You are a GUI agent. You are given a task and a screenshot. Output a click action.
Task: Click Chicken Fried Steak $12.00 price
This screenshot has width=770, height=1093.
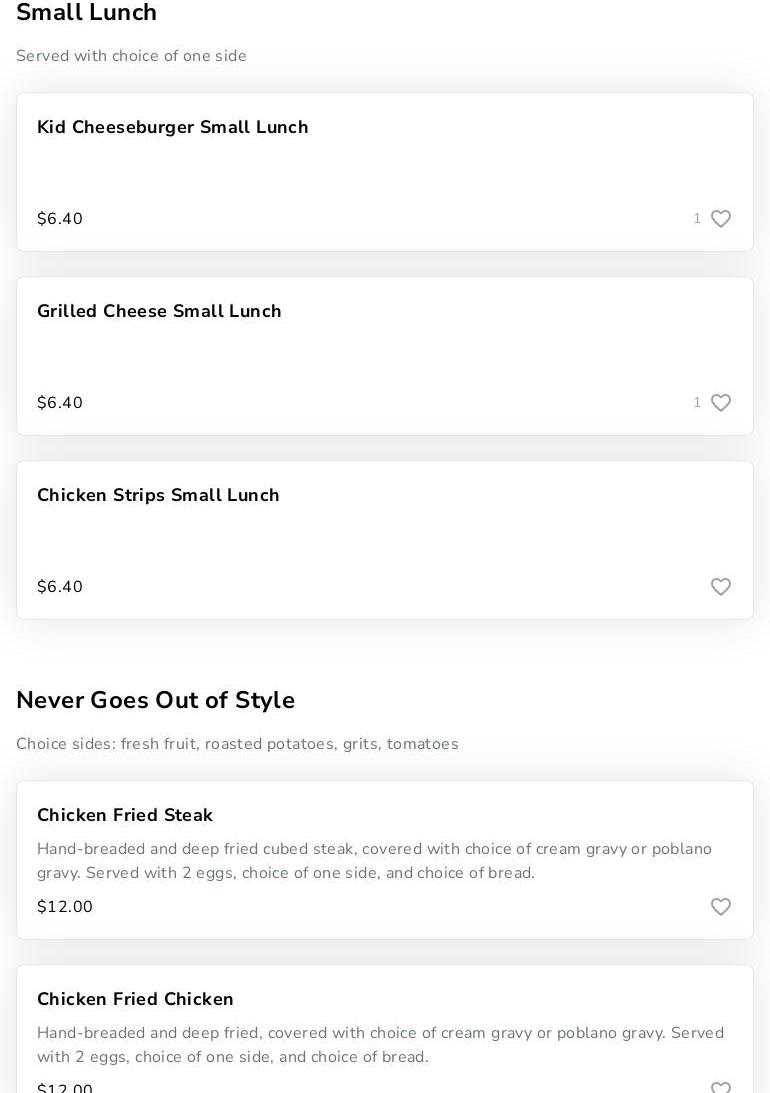65,907
